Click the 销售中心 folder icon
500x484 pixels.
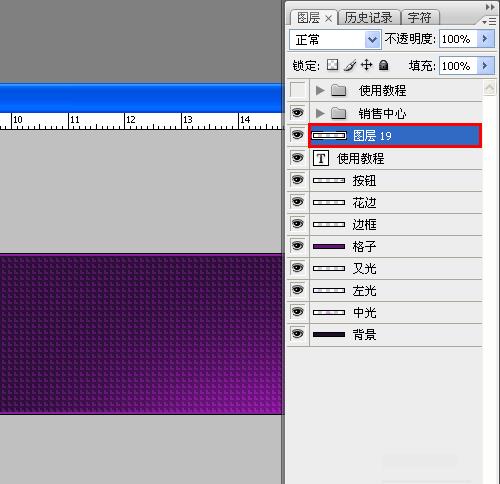click(x=339, y=113)
